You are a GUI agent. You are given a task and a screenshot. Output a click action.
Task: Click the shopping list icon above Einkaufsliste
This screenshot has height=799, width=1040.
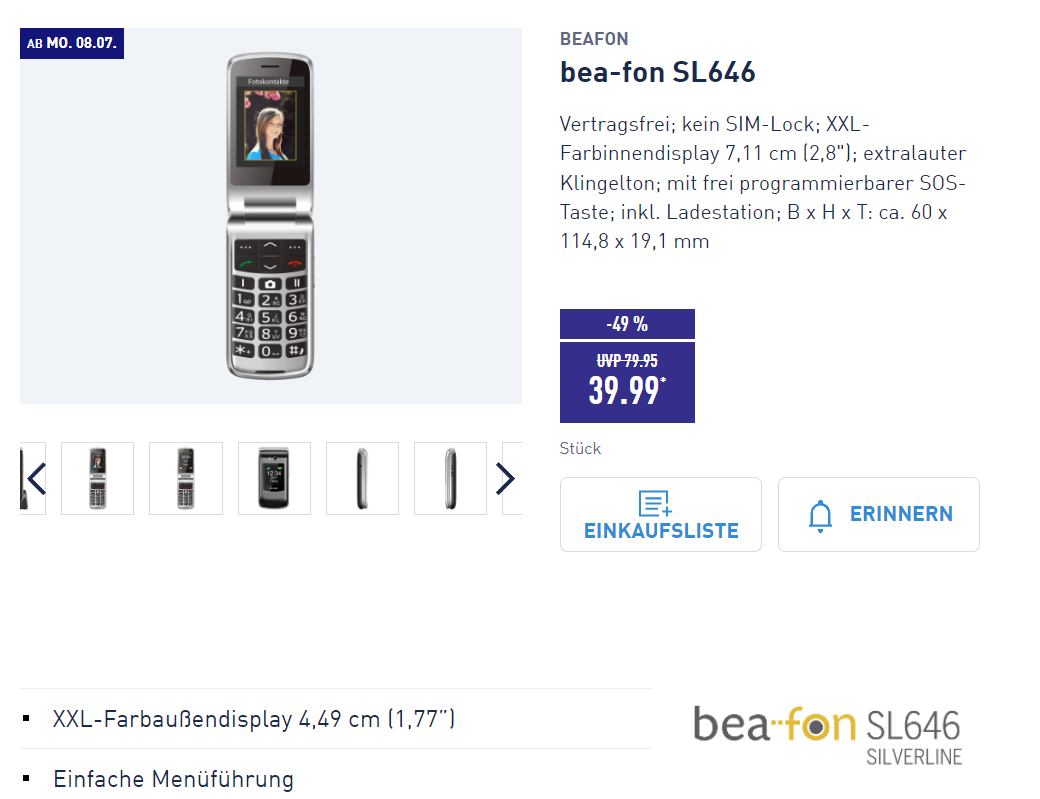click(655, 503)
